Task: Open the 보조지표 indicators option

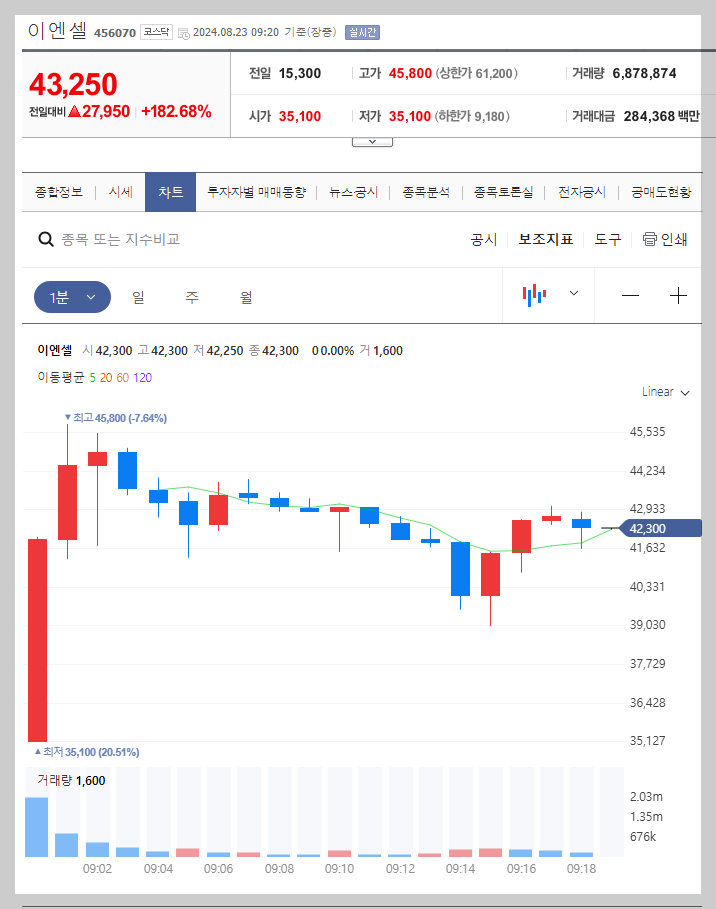Action: [545, 240]
